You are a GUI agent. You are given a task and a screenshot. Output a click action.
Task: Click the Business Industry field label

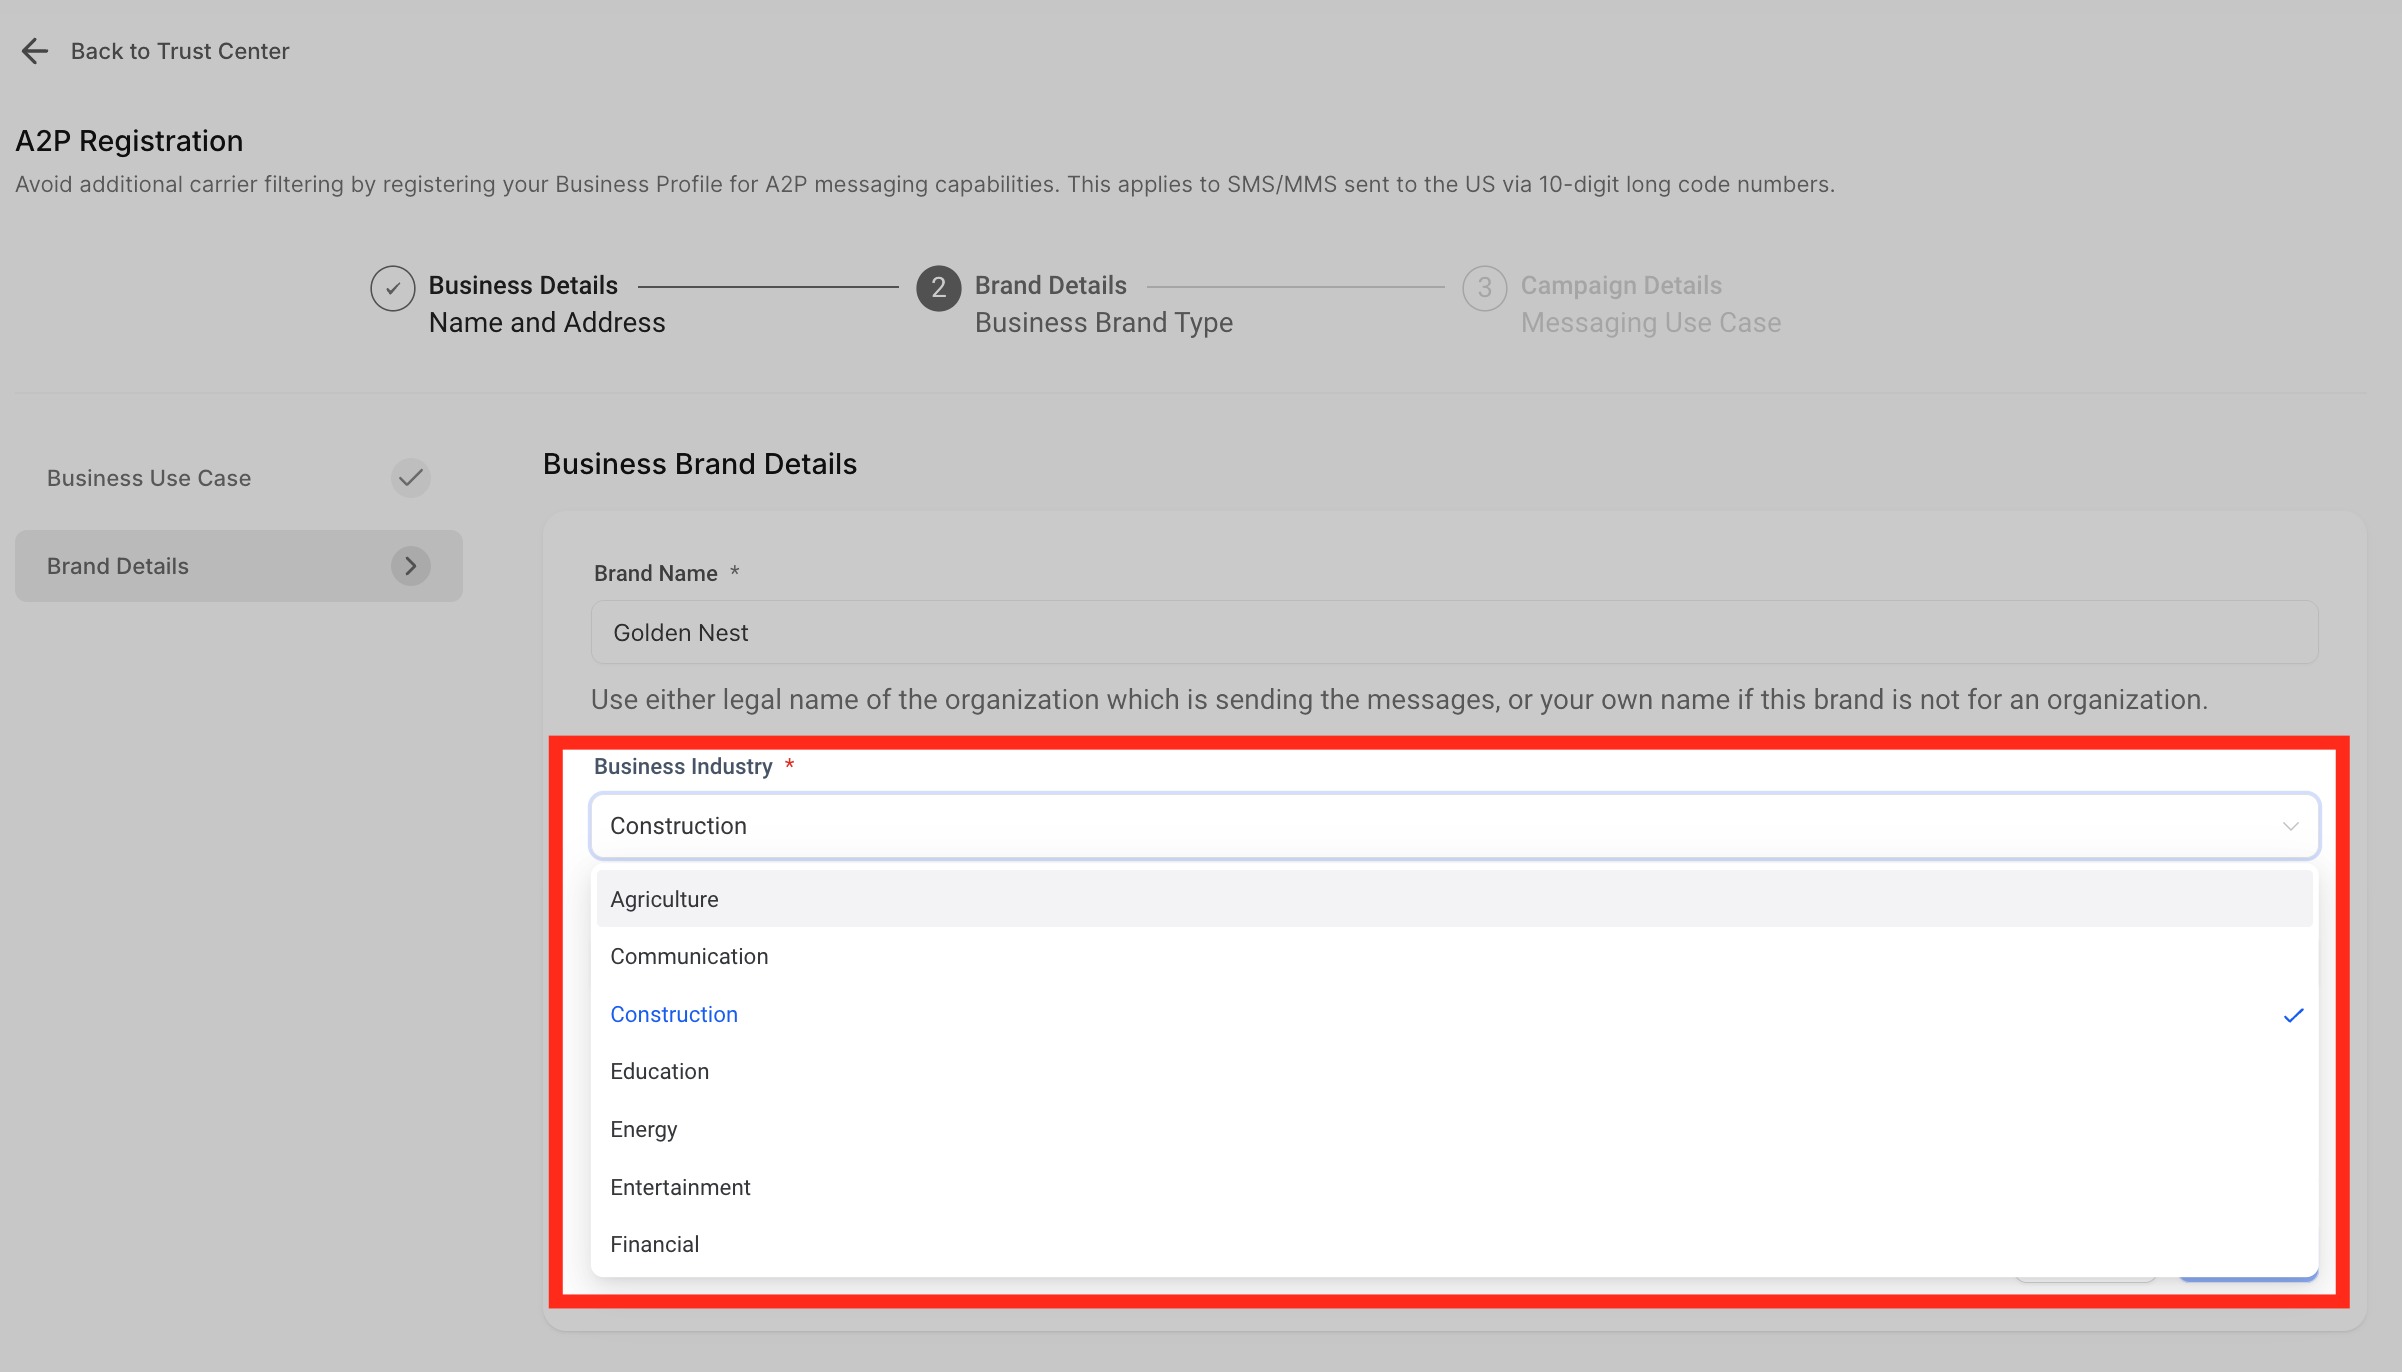point(683,766)
